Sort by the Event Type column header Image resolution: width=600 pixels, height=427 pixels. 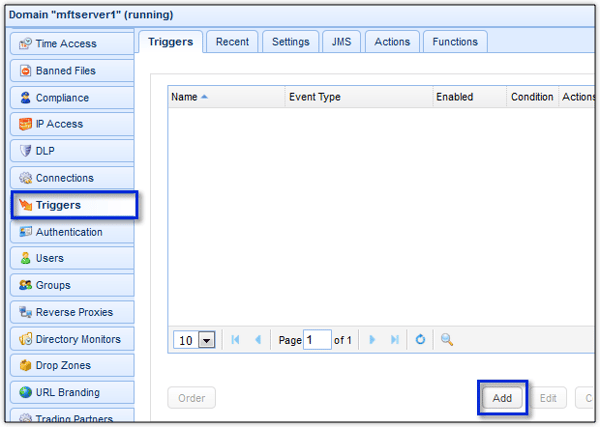359,97
